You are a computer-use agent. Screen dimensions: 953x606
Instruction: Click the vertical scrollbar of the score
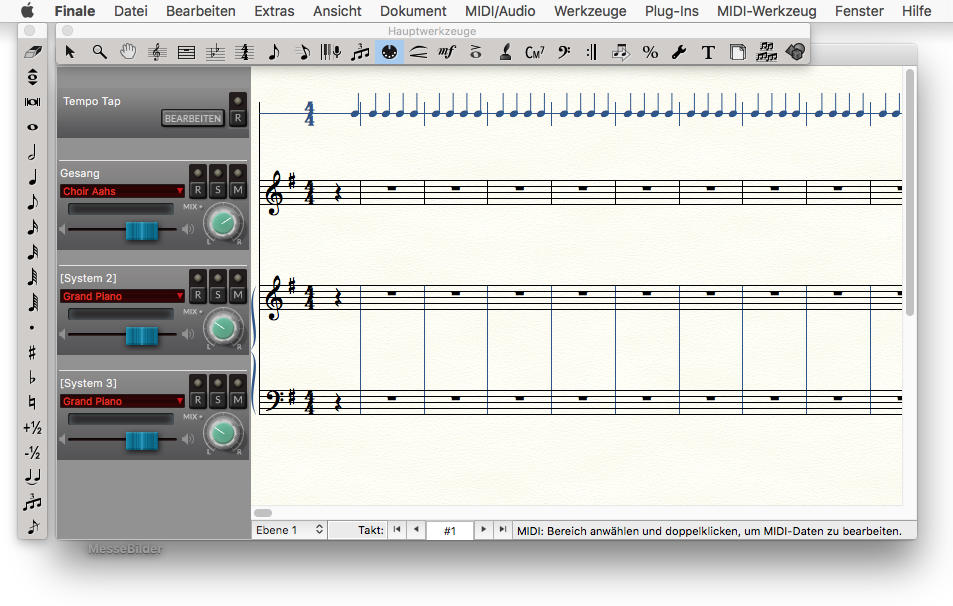(x=910, y=192)
